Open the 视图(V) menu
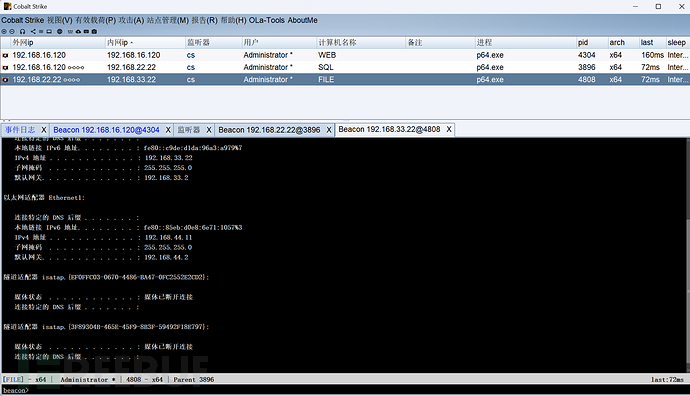This screenshot has width=690, height=396. pos(59,20)
